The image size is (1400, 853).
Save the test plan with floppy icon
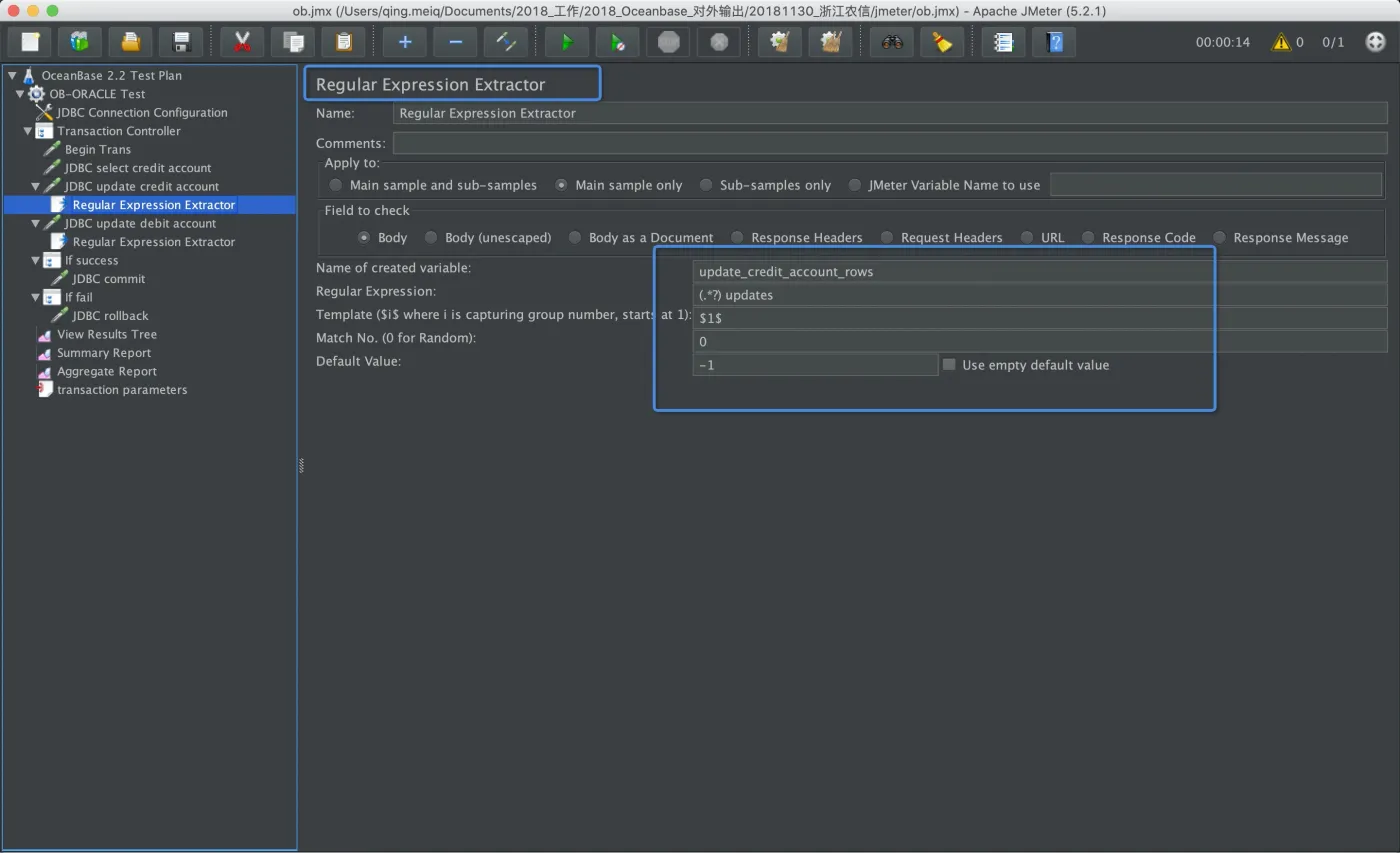[x=181, y=42]
